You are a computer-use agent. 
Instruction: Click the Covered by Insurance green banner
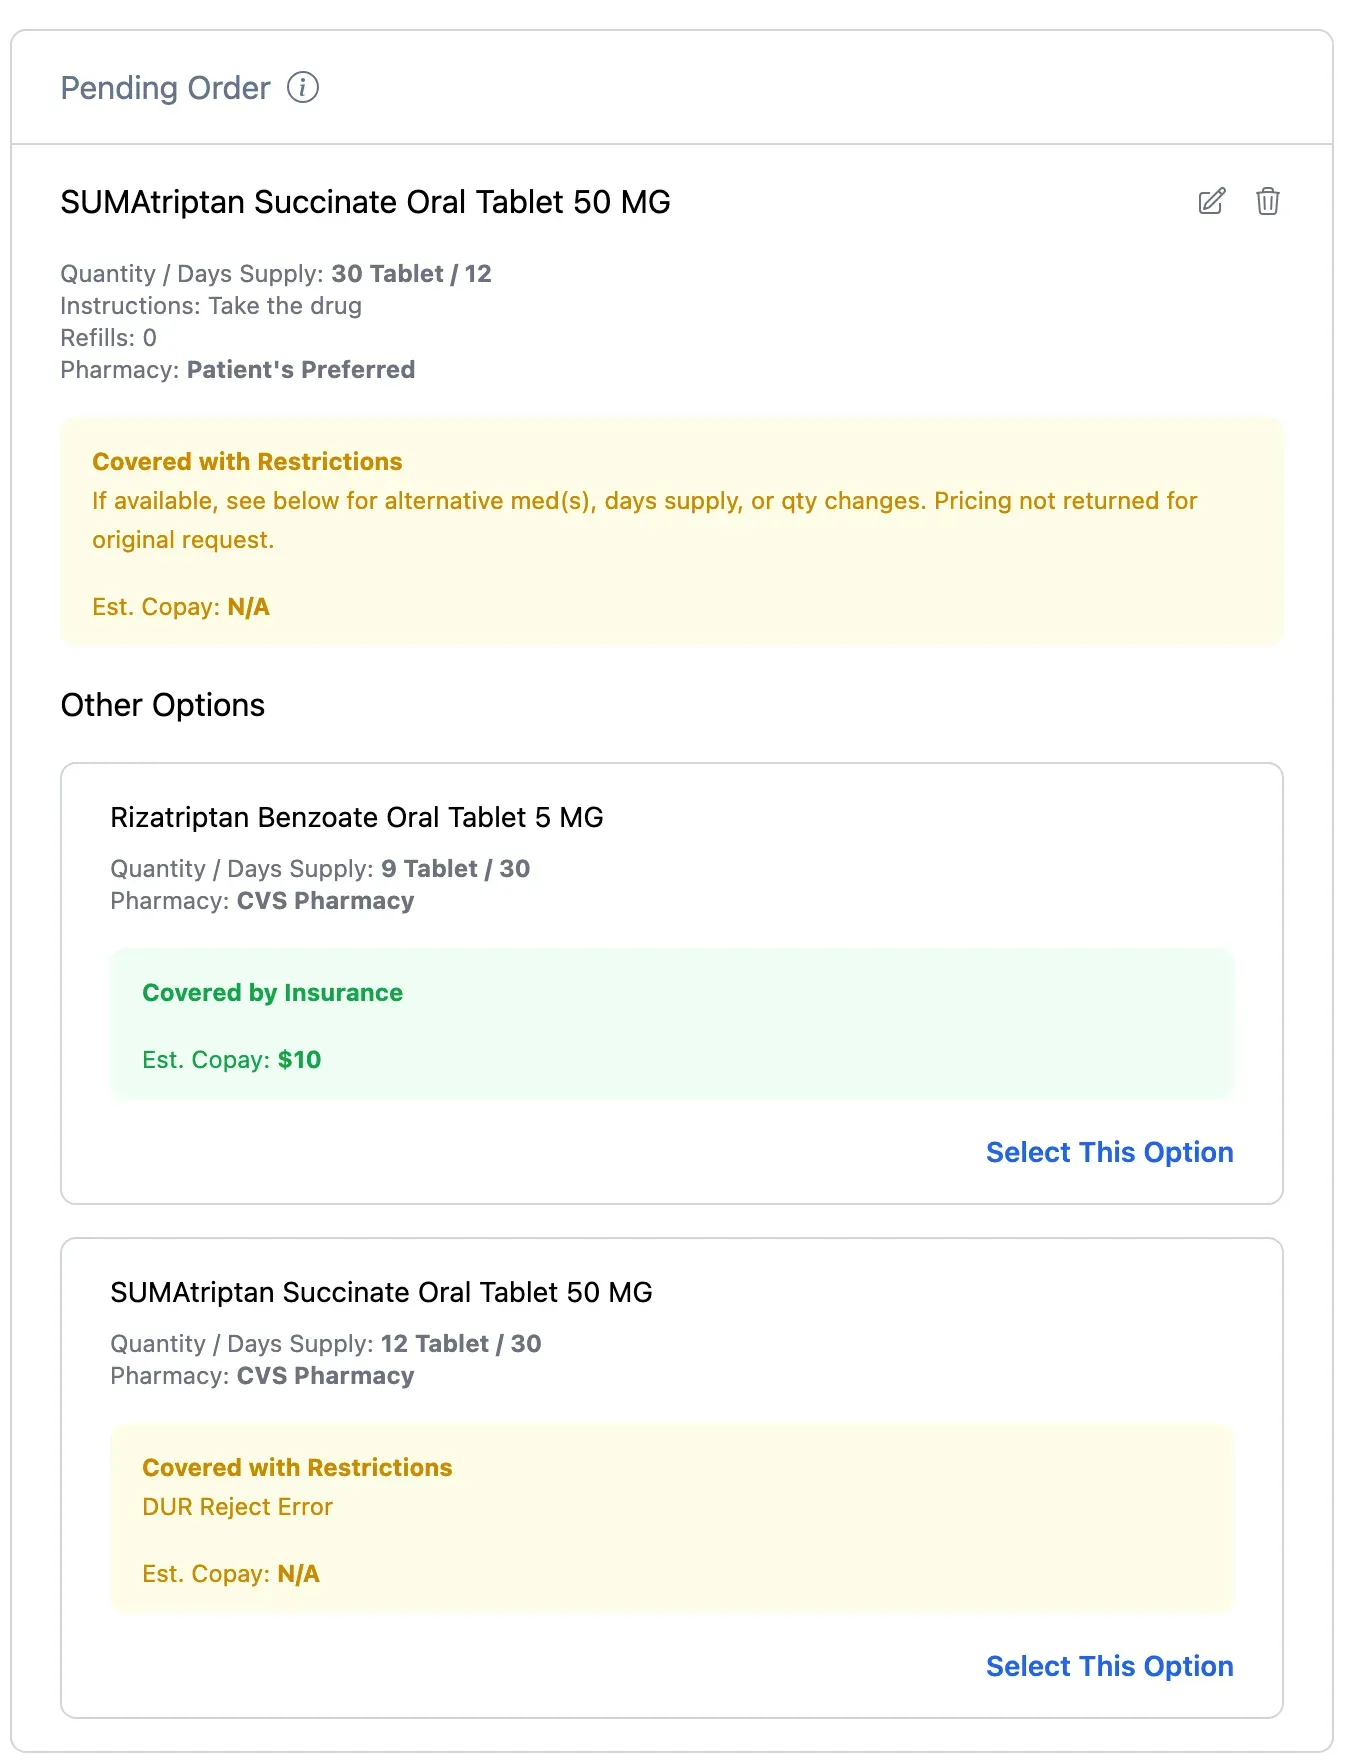tap(672, 1024)
